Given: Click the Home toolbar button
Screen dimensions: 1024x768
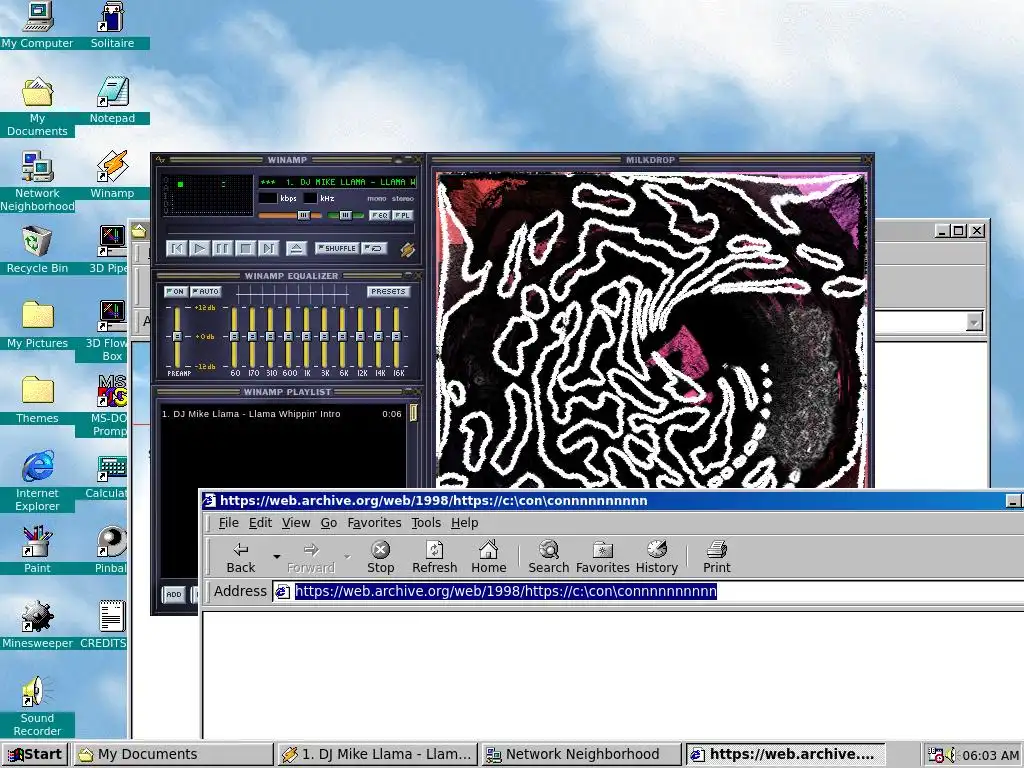Looking at the screenshot, I should [488, 557].
